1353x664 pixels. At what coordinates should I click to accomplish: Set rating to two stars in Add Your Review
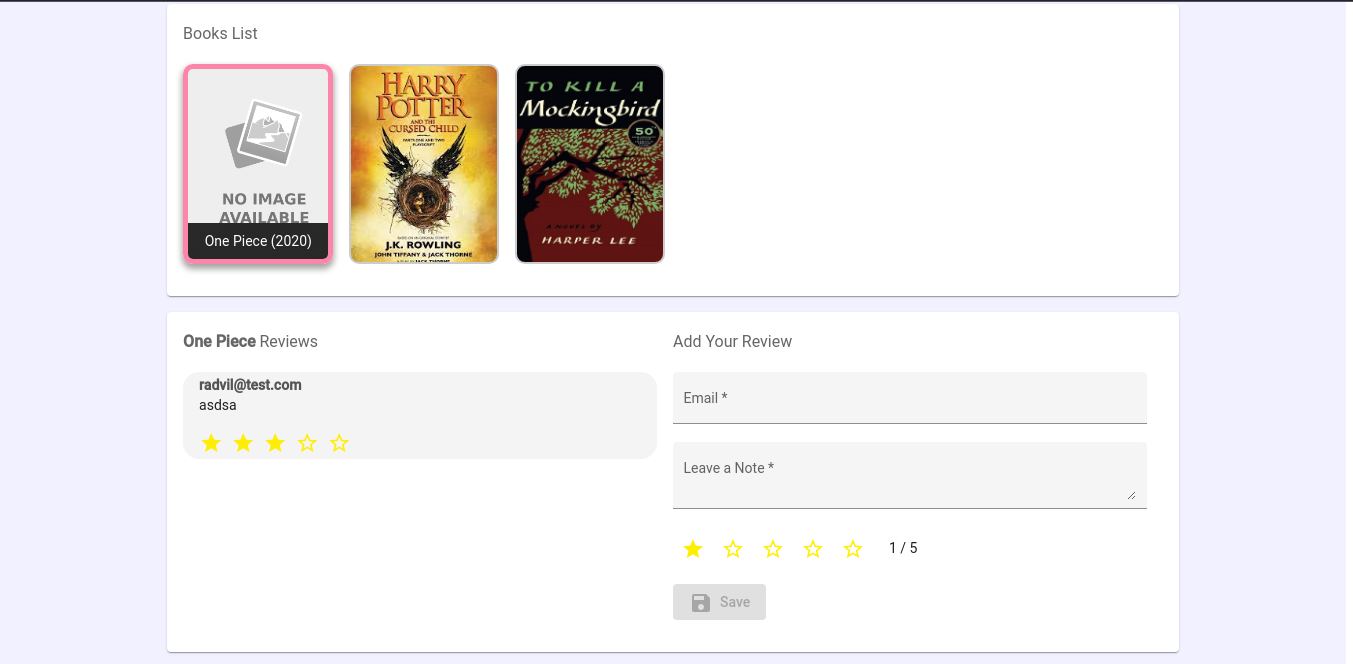coord(733,549)
